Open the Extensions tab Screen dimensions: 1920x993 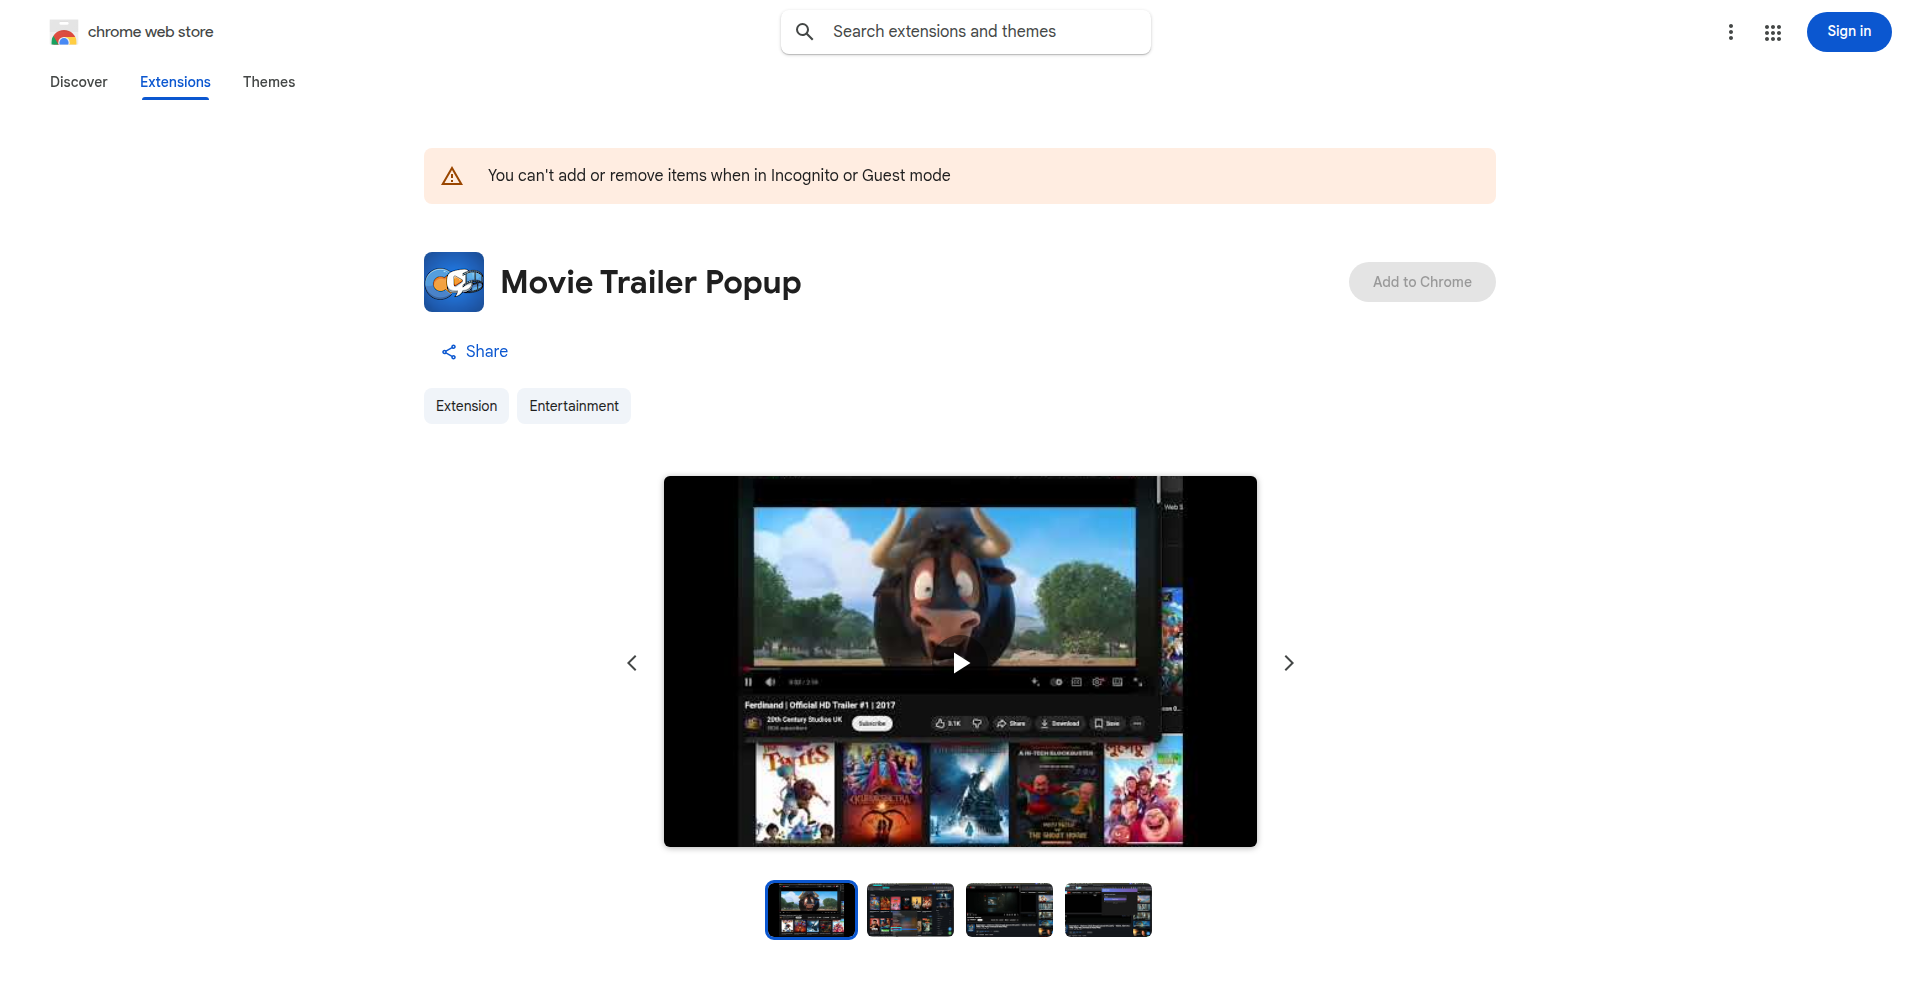coord(175,82)
